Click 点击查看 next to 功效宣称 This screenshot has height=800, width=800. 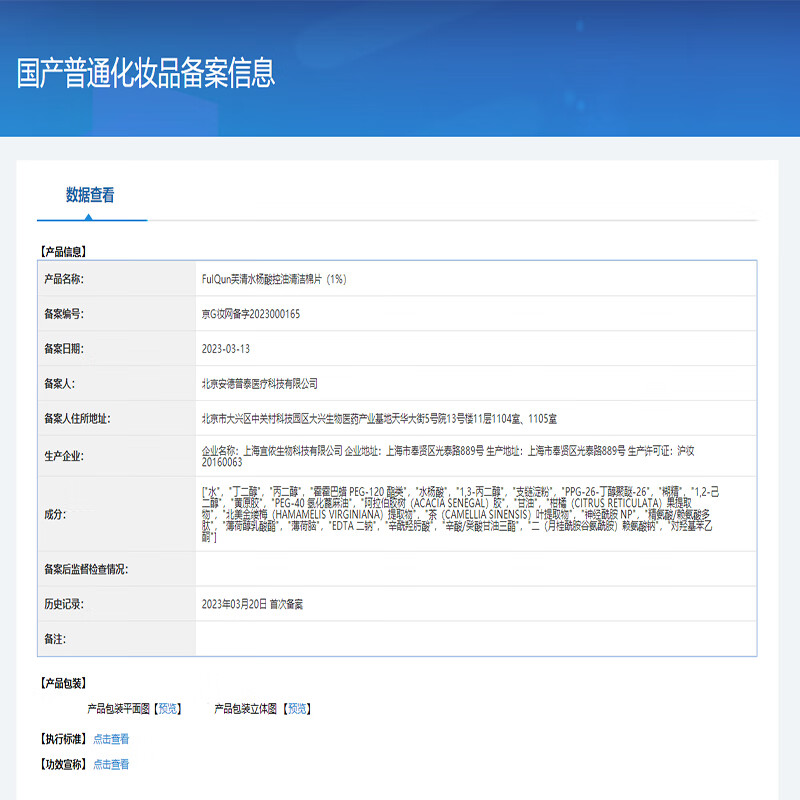[111, 764]
